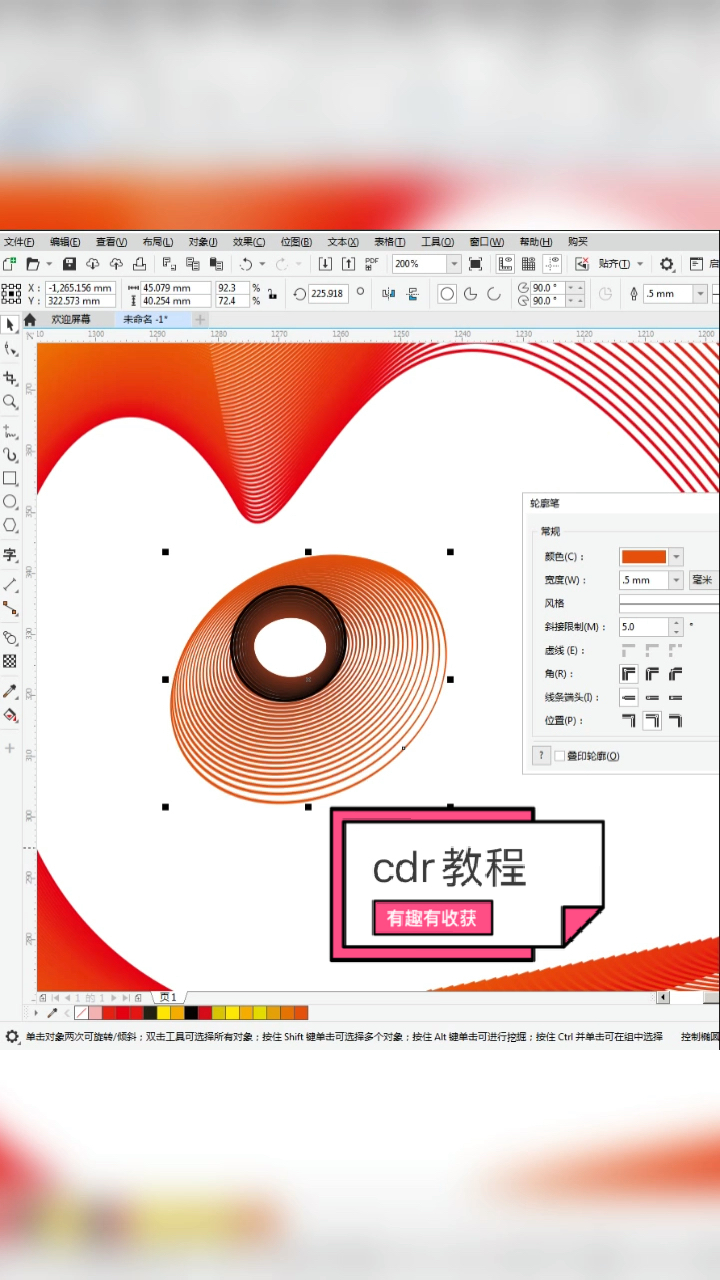Select the Color Eyedropper tool
The height and width of the screenshot is (1280, 720).
pyautogui.click(x=10, y=691)
